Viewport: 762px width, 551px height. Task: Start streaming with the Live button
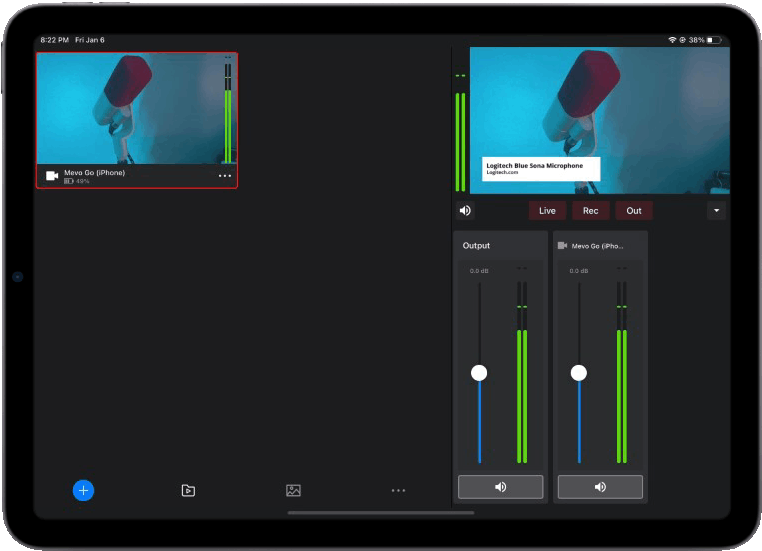[x=547, y=210]
